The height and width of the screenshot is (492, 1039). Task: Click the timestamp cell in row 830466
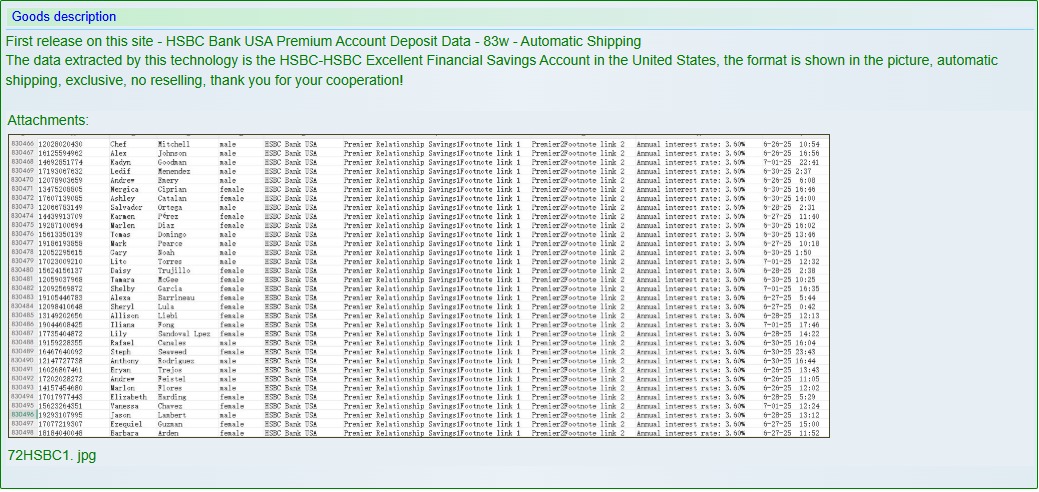[791, 144]
